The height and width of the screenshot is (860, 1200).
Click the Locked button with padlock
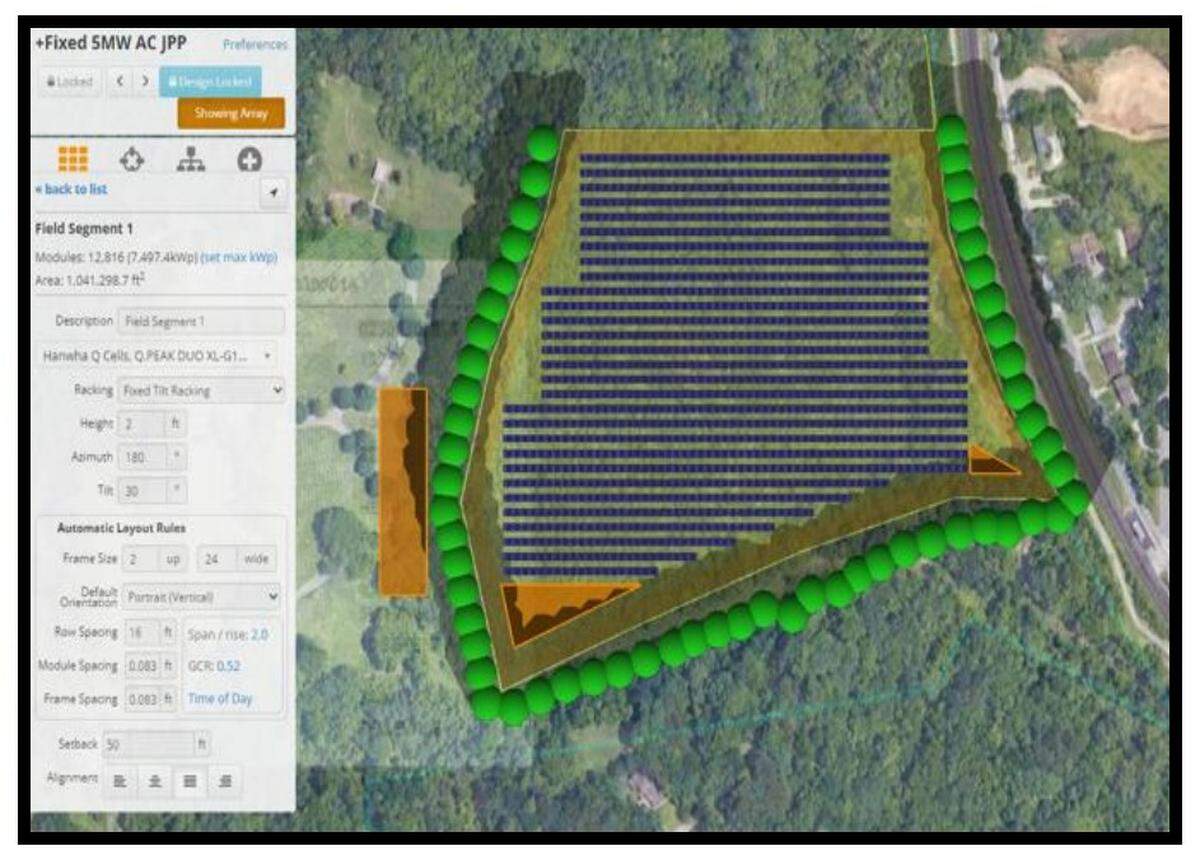tap(69, 82)
